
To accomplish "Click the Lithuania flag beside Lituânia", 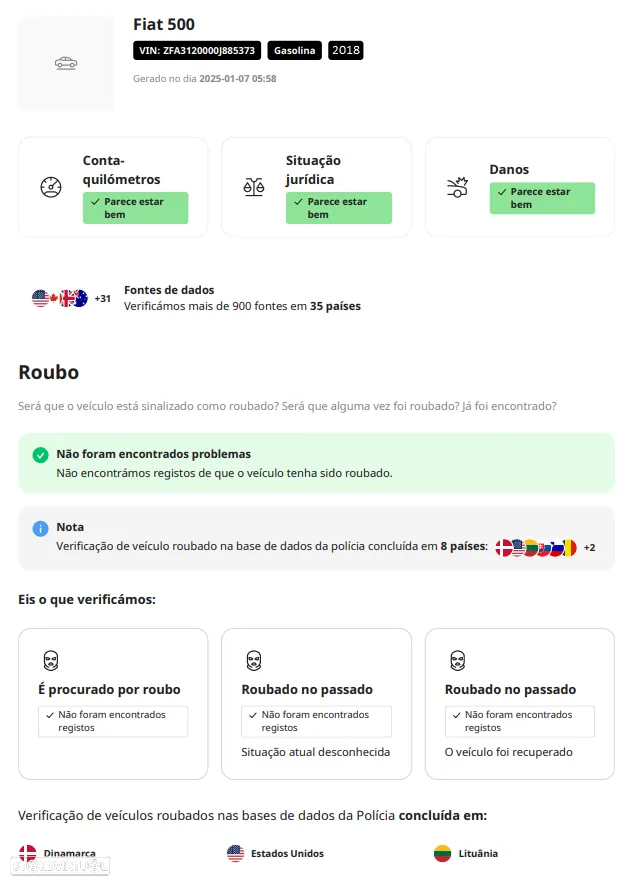I will tap(443, 853).
